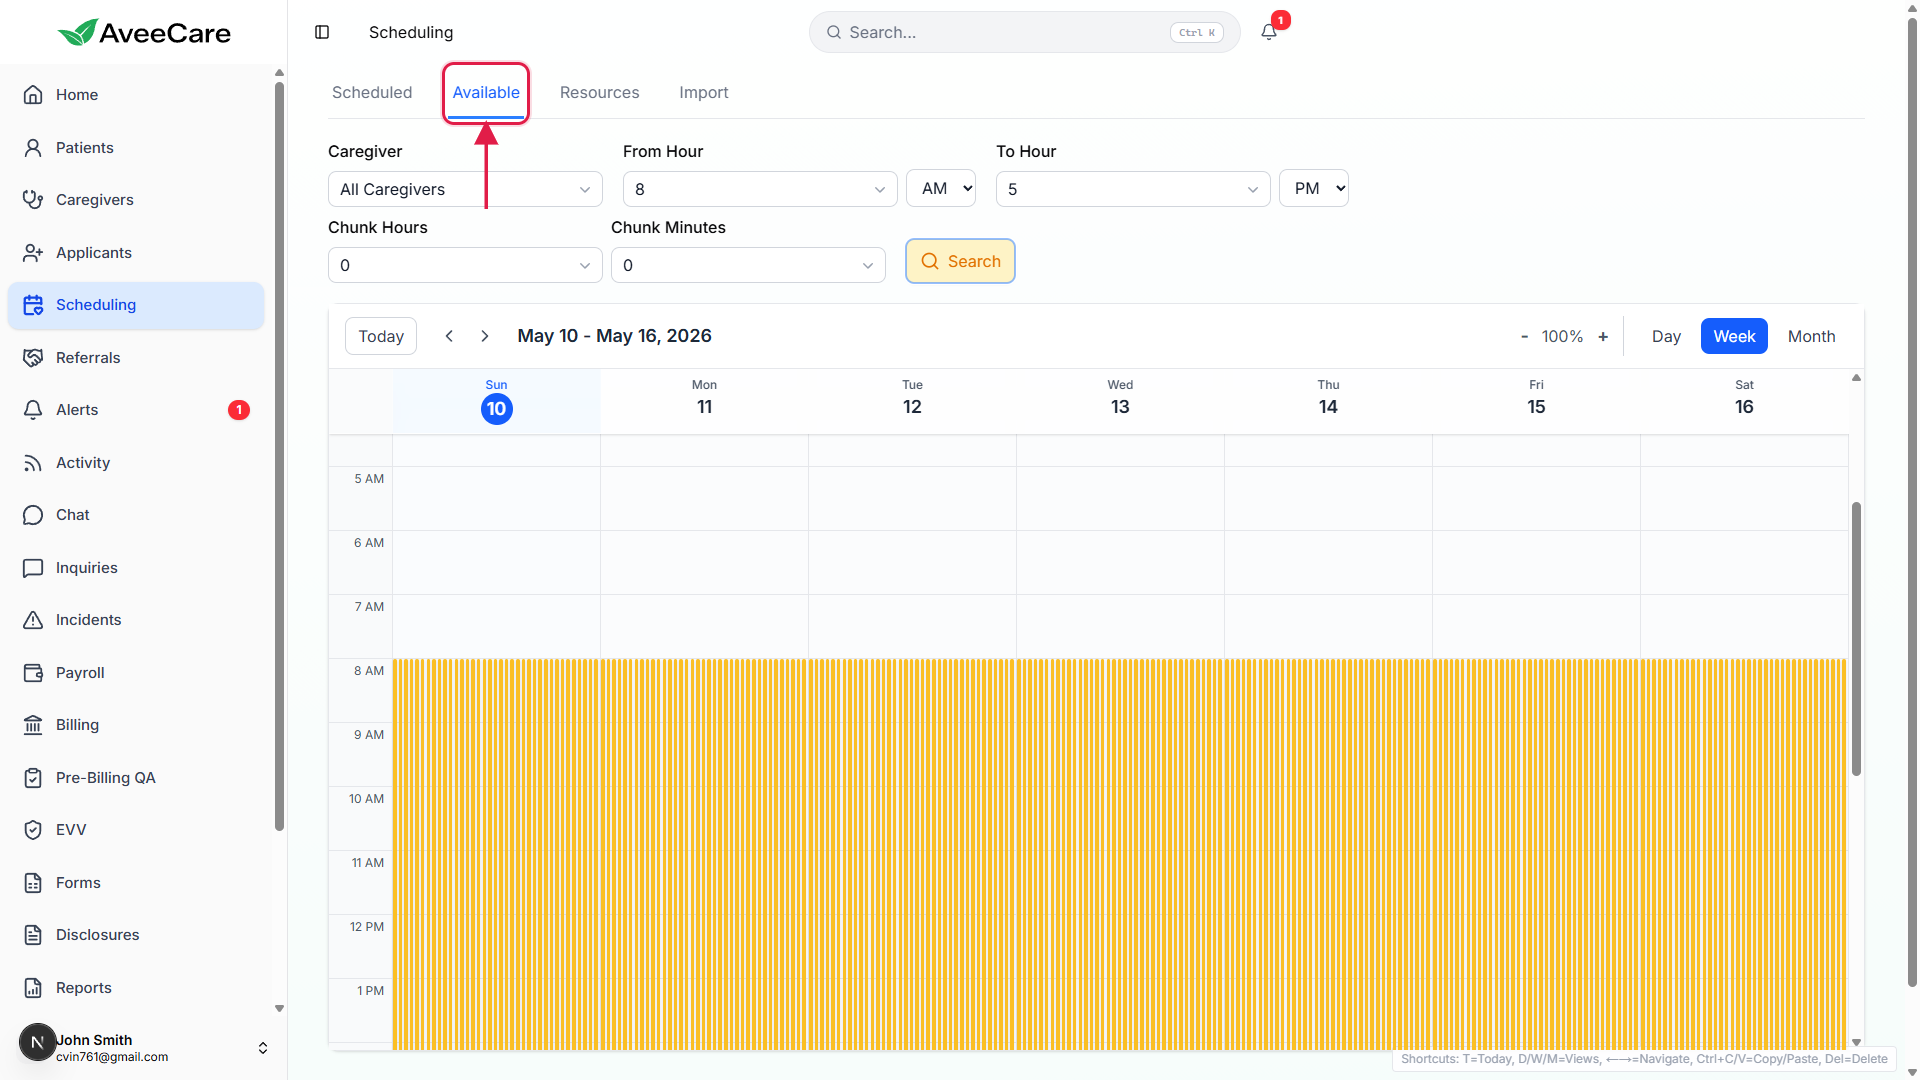Open the Chunk Minutes dropdown
This screenshot has width=1920, height=1080.
click(748, 265)
